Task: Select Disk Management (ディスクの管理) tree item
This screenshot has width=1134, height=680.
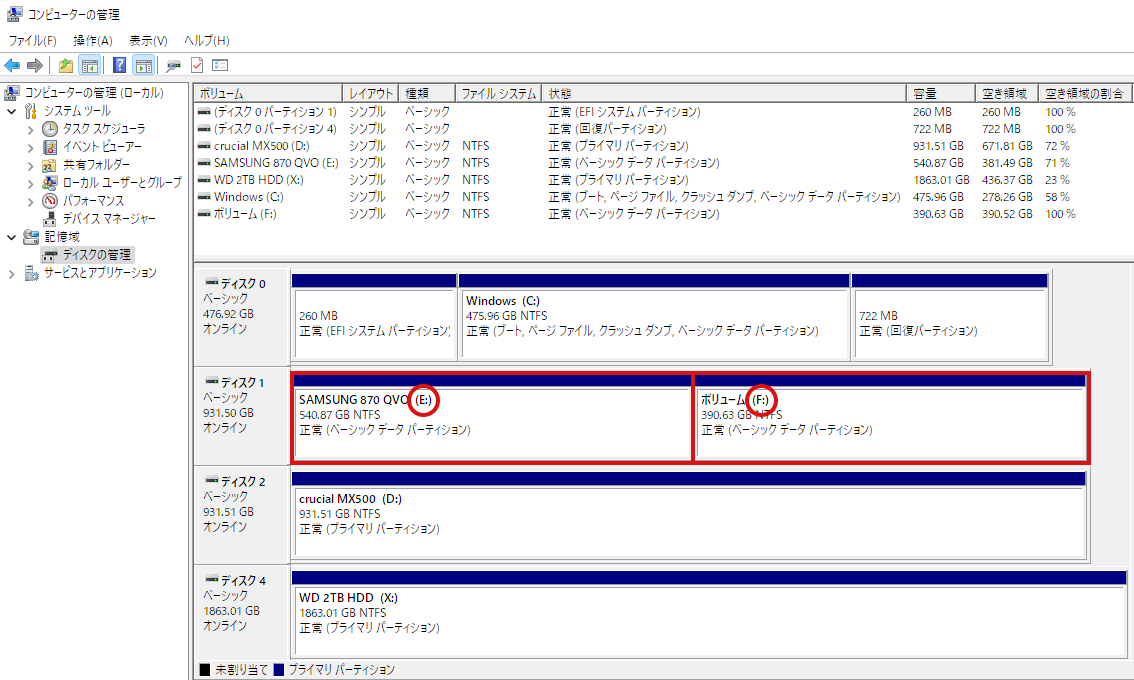Action: click(97, 255)
